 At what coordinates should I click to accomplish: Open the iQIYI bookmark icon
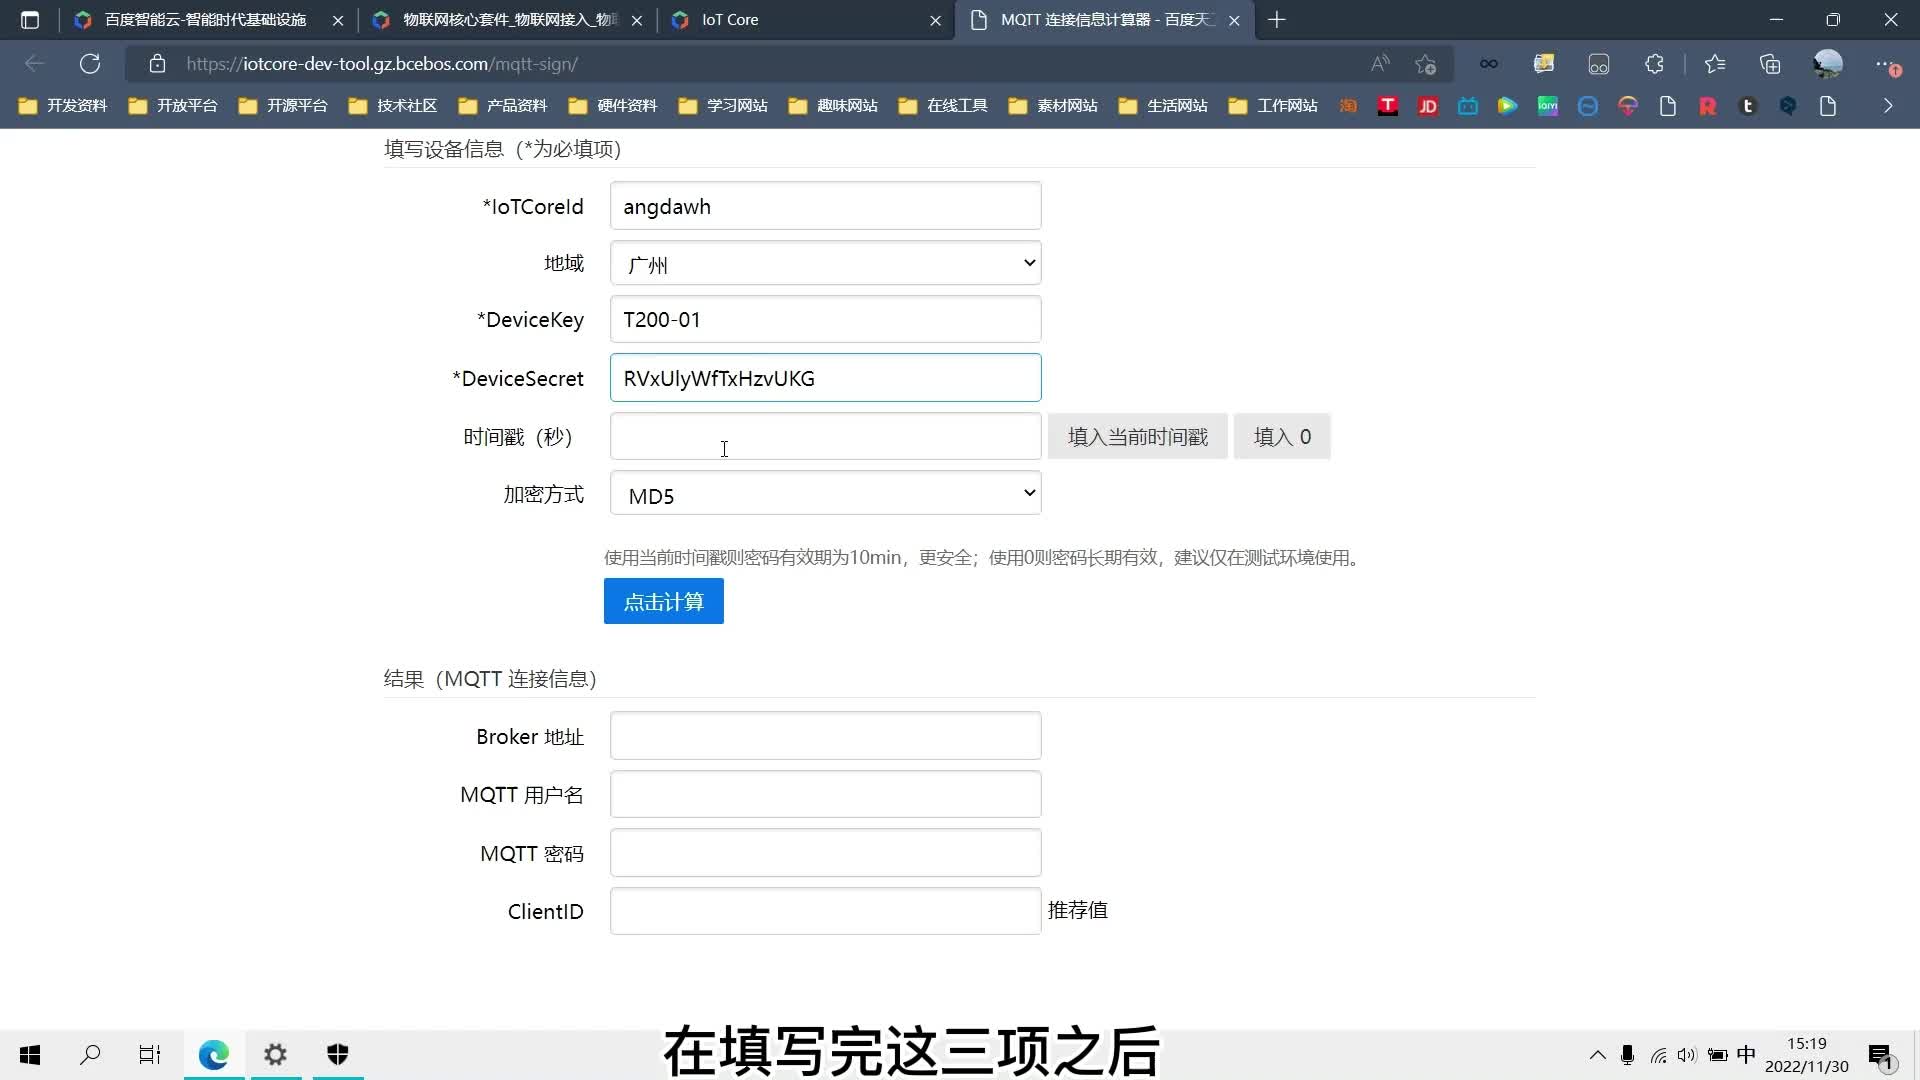point(1548,106)
